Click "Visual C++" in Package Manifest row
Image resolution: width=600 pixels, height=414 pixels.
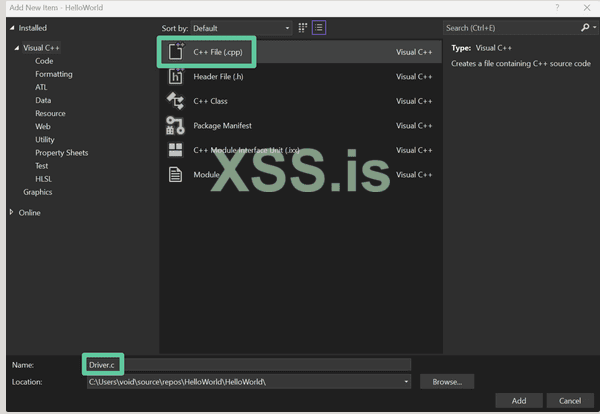[x=414, y=126]
